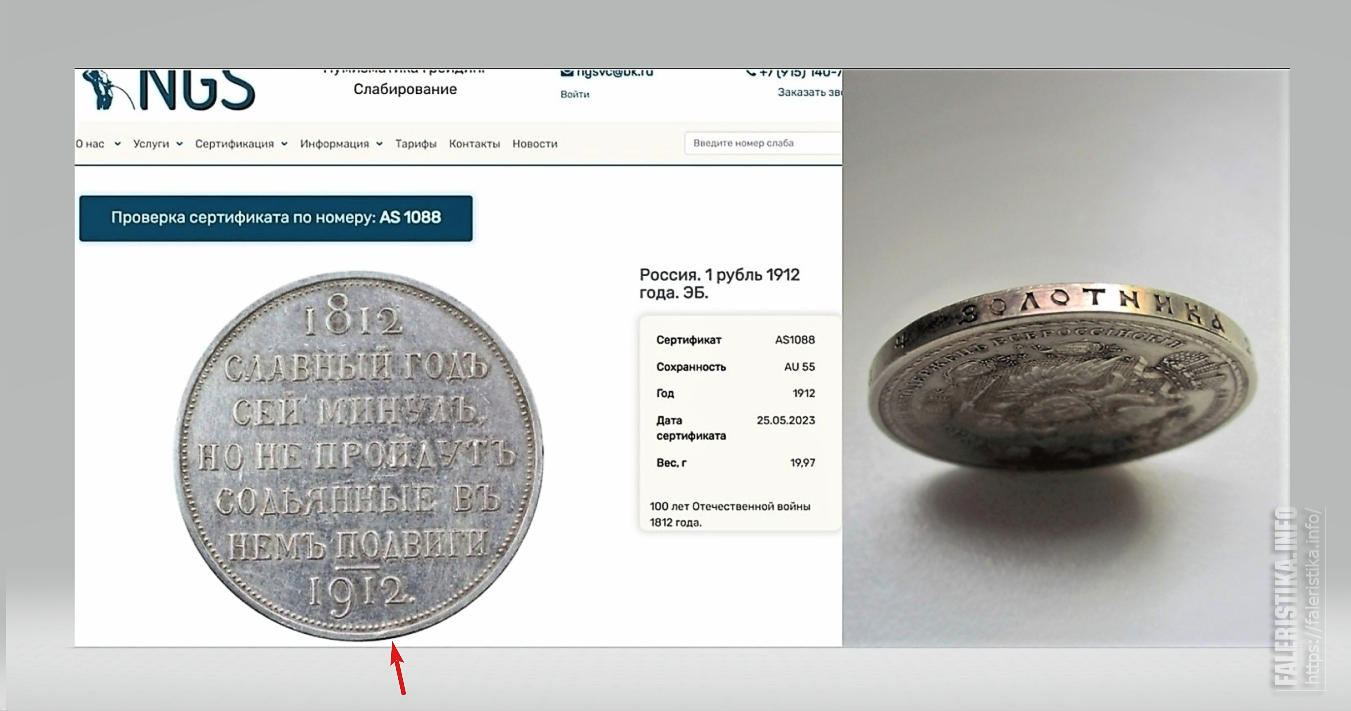
Task: Click the envelope icon beside the email
Action: (x=566, y=72)
